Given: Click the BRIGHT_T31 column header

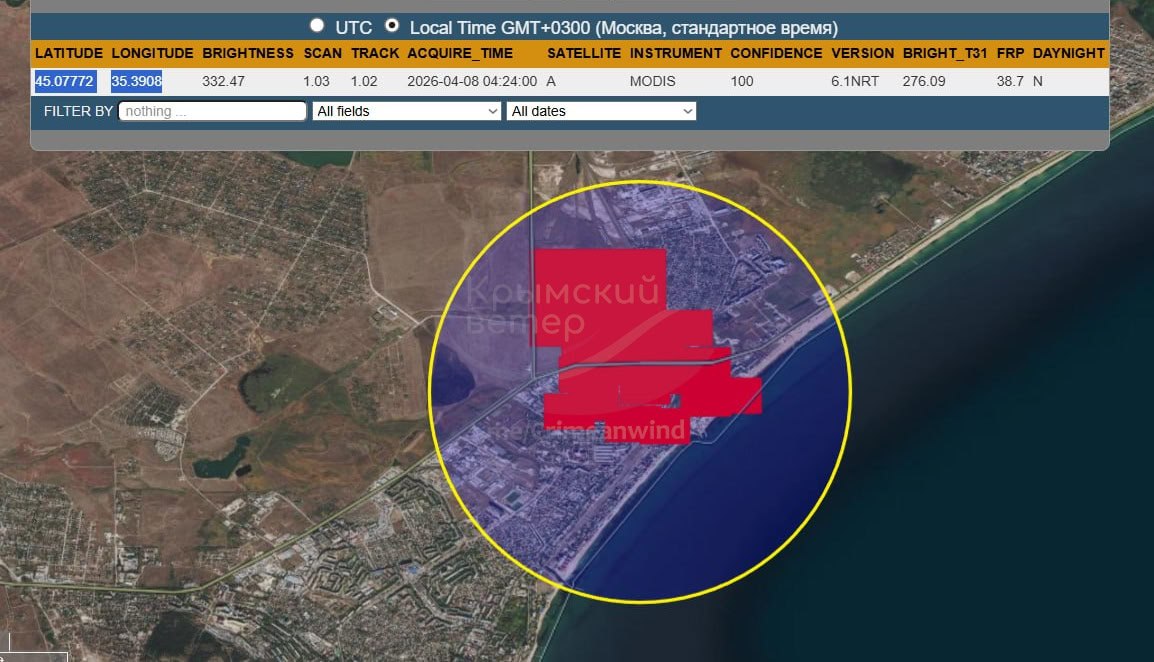Looking at the screenshot, I should point(944,53).
